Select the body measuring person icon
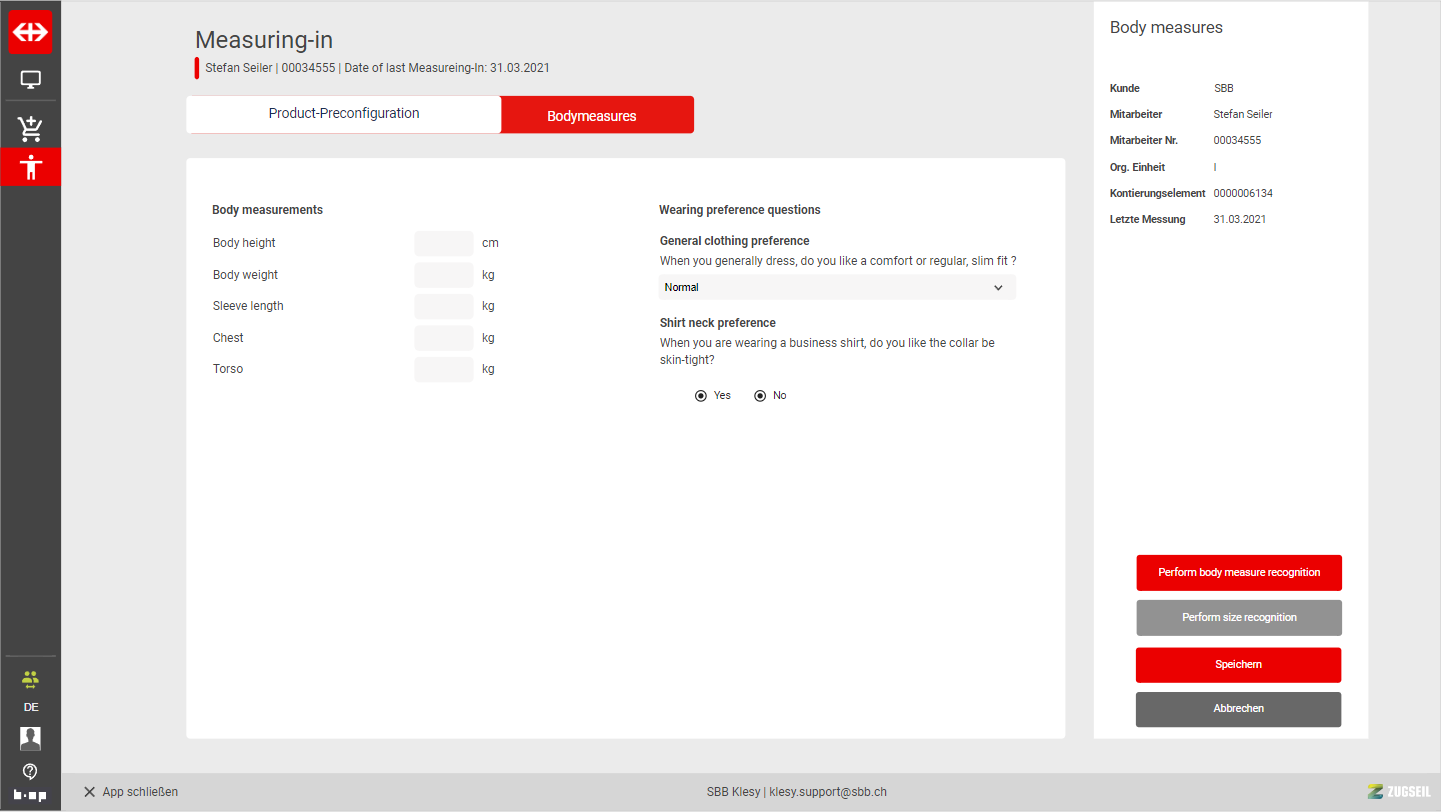This screenshot has height=812, width=1441. coord(30,167)
